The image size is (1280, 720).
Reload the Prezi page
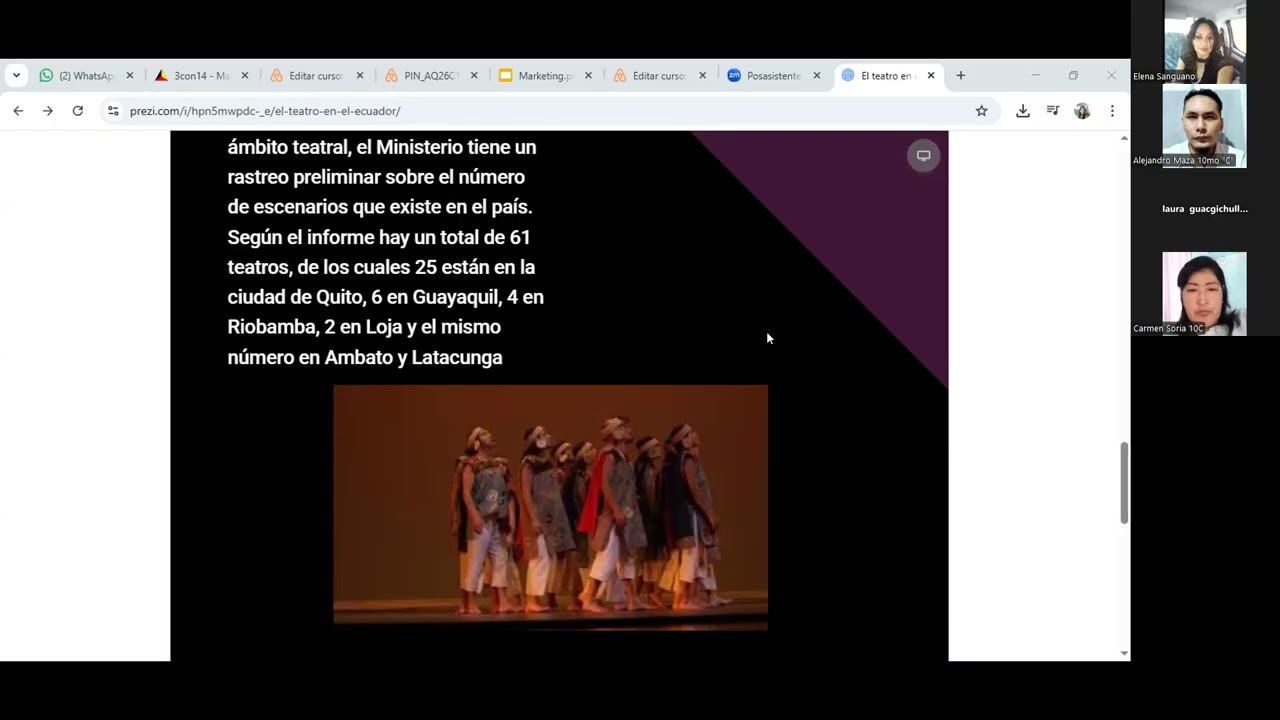pyautogui.click(x=78, y=111)
